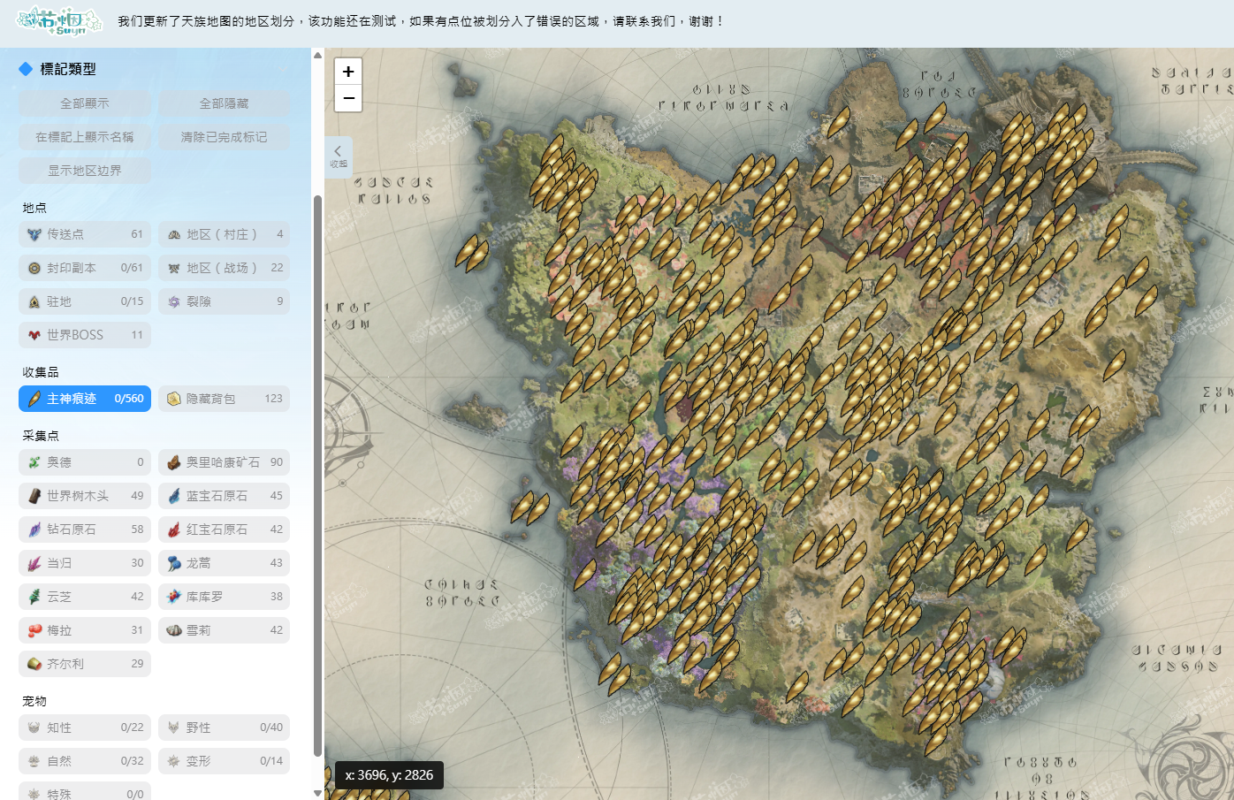This screenshot has width=1234, height=800.
Task: Expand the 变形 pet category markers
Action: (x=223, y=760)
